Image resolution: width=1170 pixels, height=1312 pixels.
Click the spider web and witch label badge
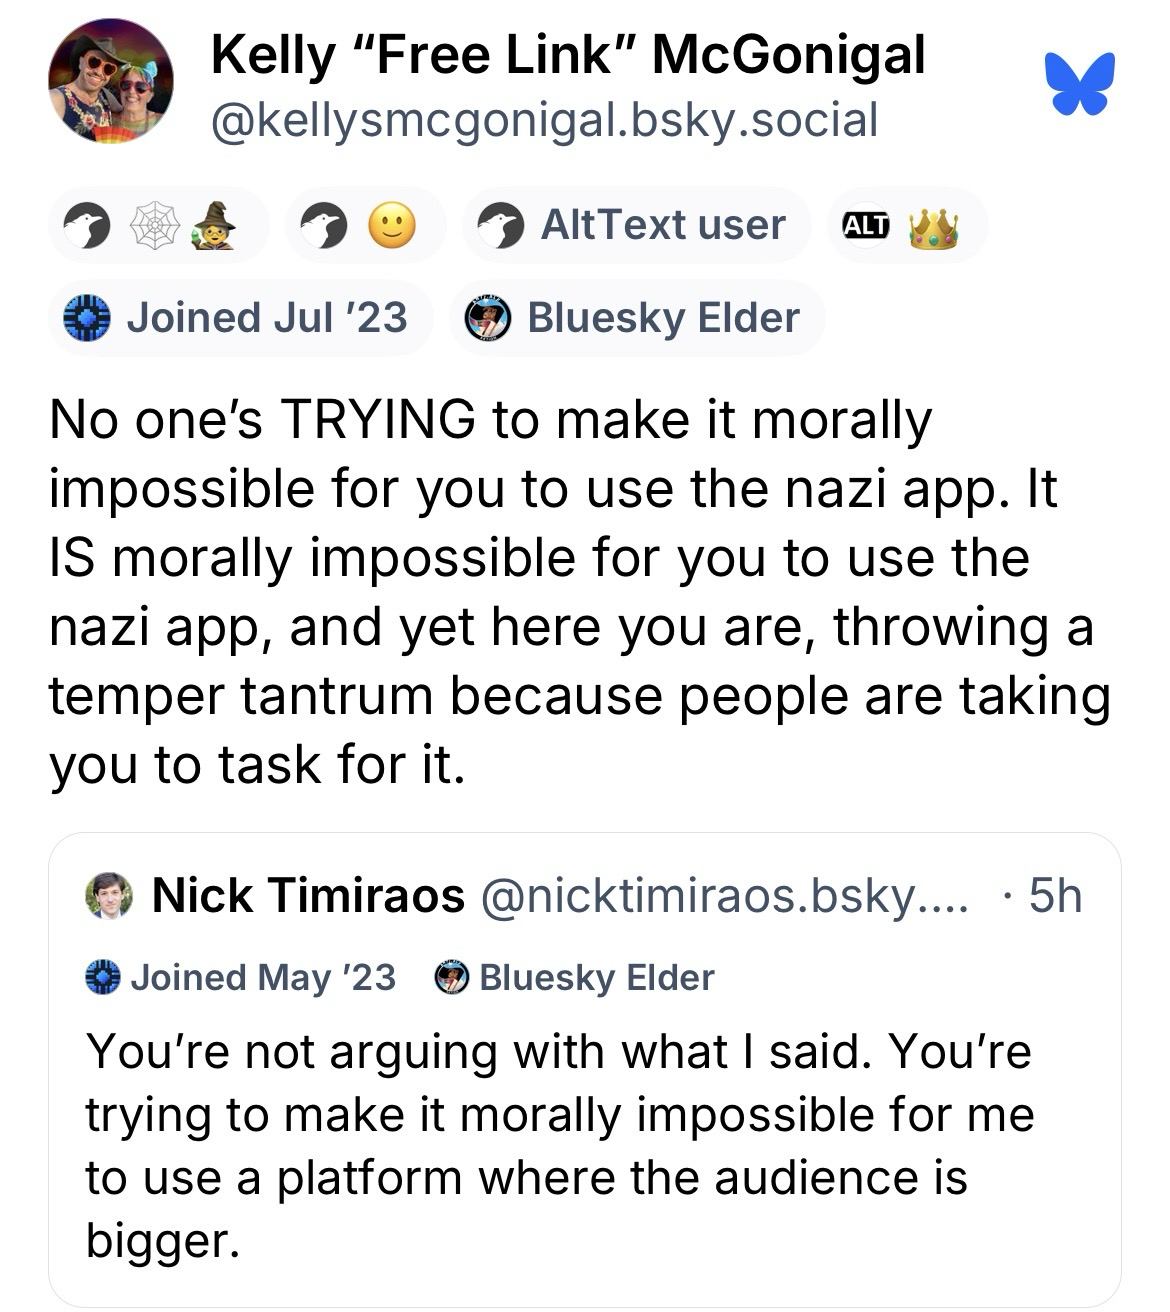pyautogui.click(x=158, y=225)
